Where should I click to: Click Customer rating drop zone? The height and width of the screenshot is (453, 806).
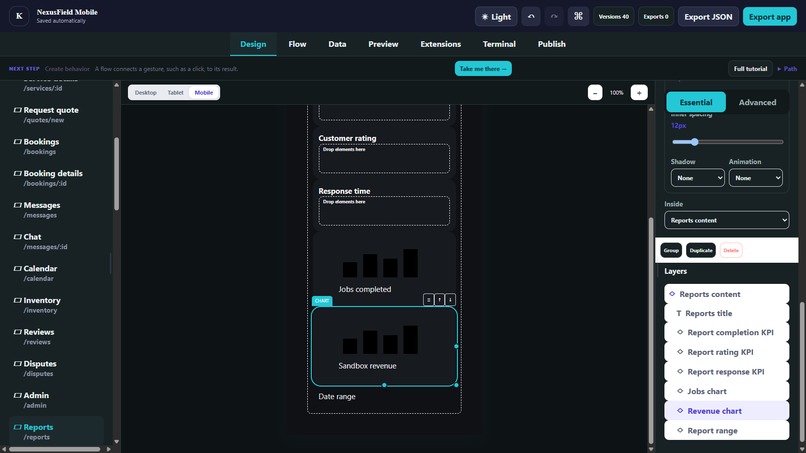point(384,158)
